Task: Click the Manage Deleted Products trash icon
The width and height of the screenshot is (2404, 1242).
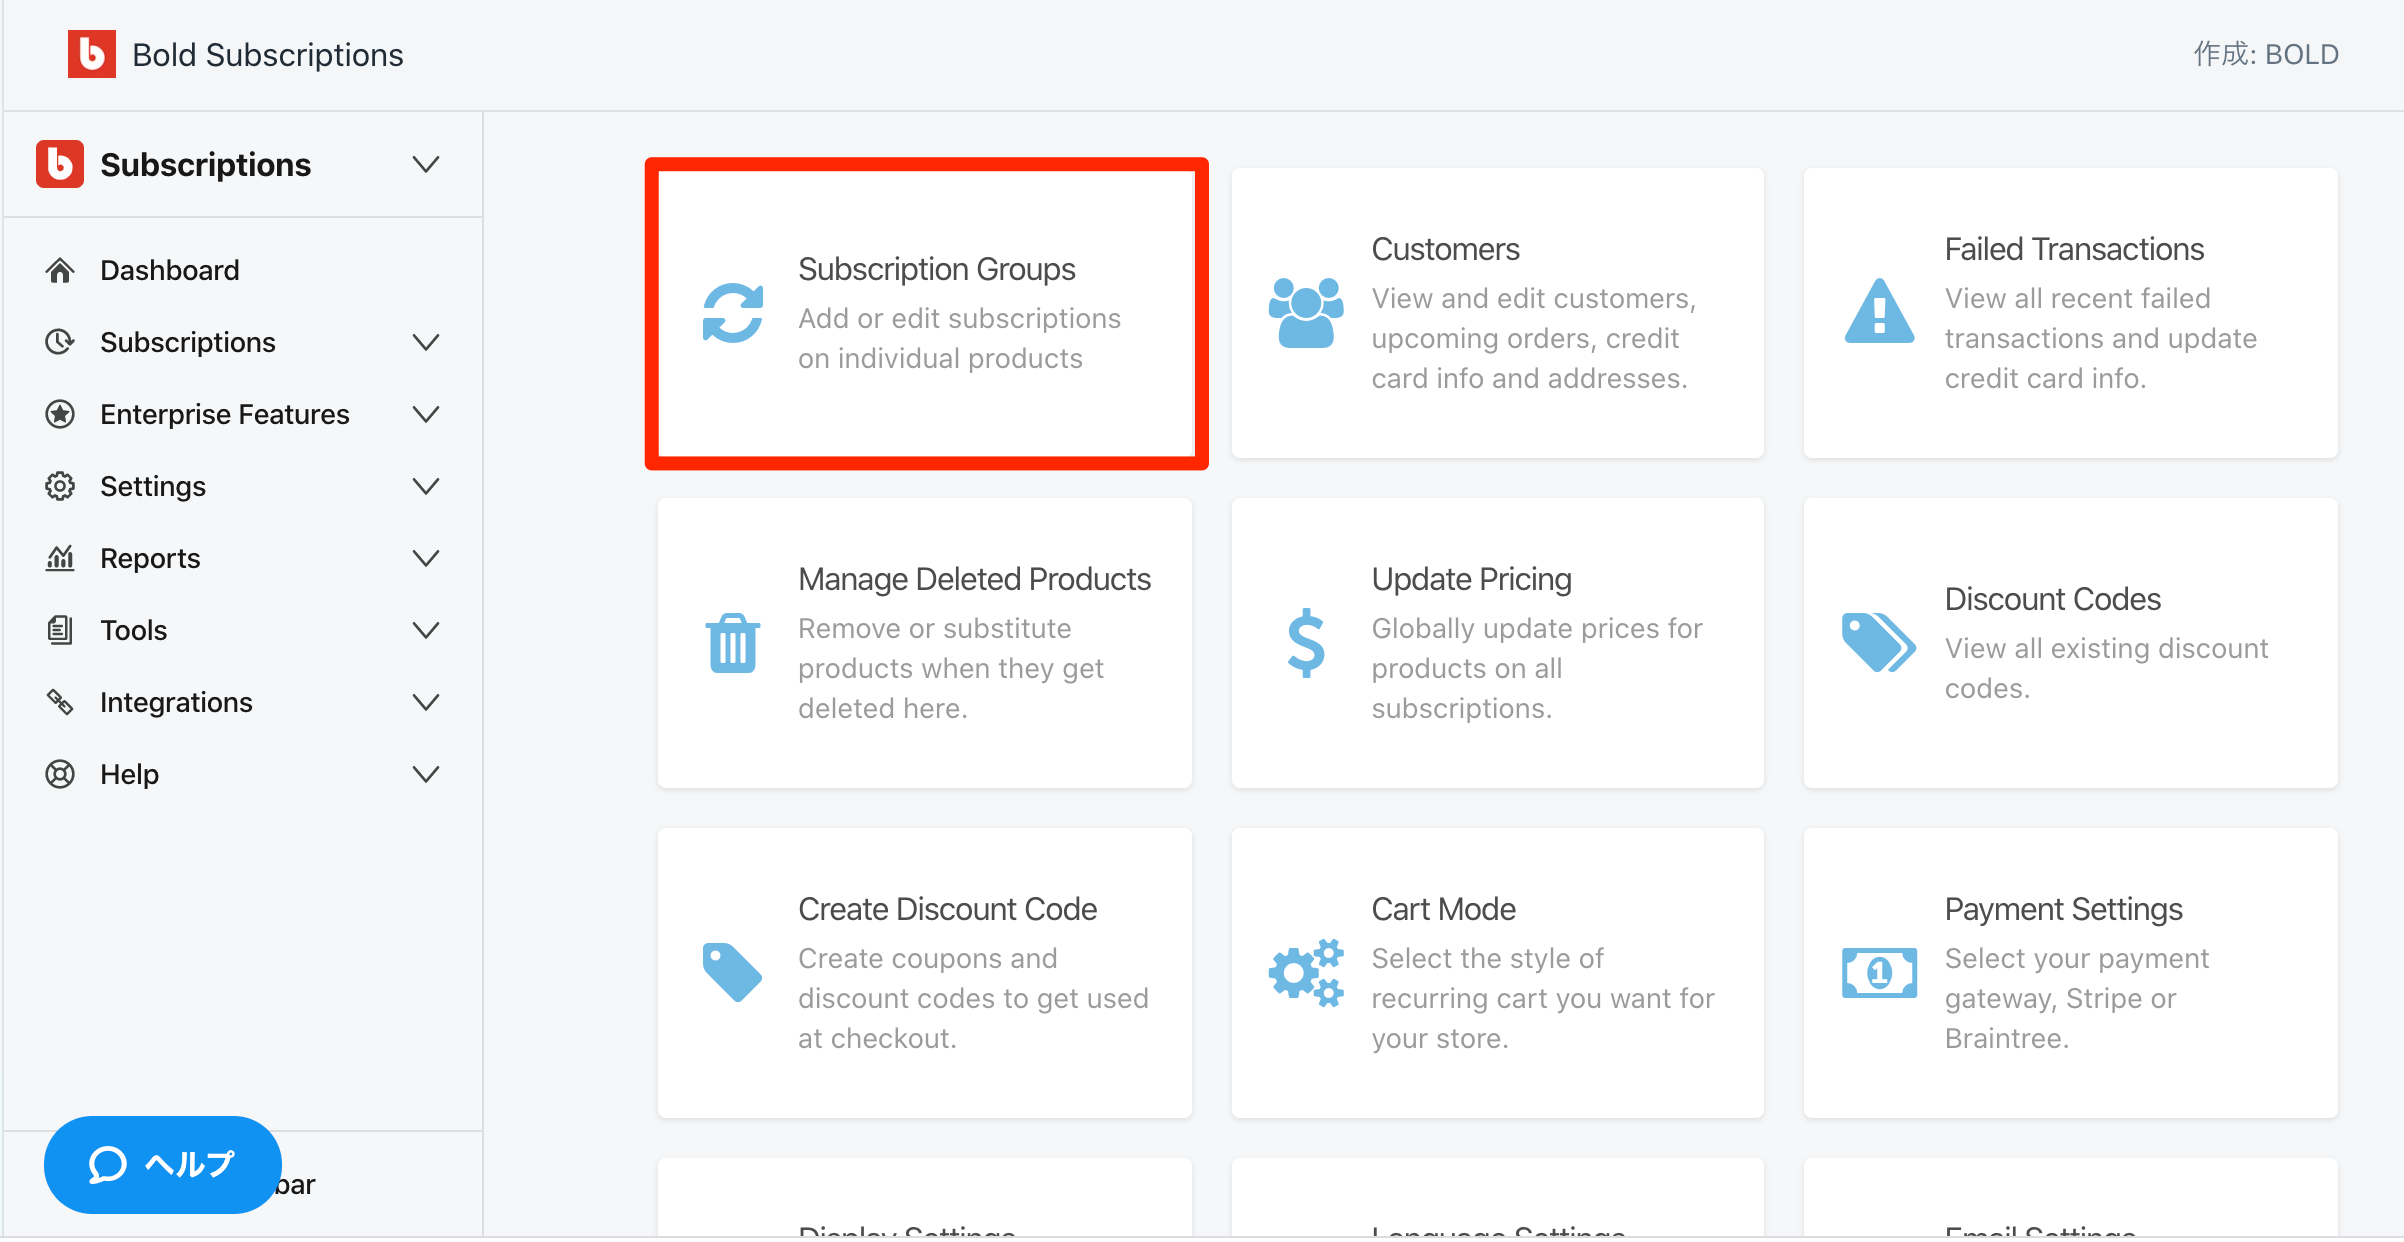Action: click(732, 643)
